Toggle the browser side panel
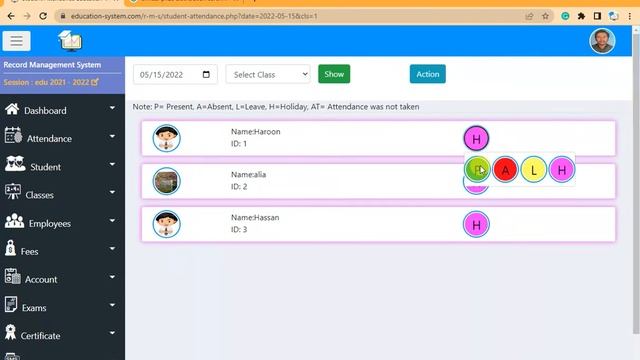 tap(597, 16)
